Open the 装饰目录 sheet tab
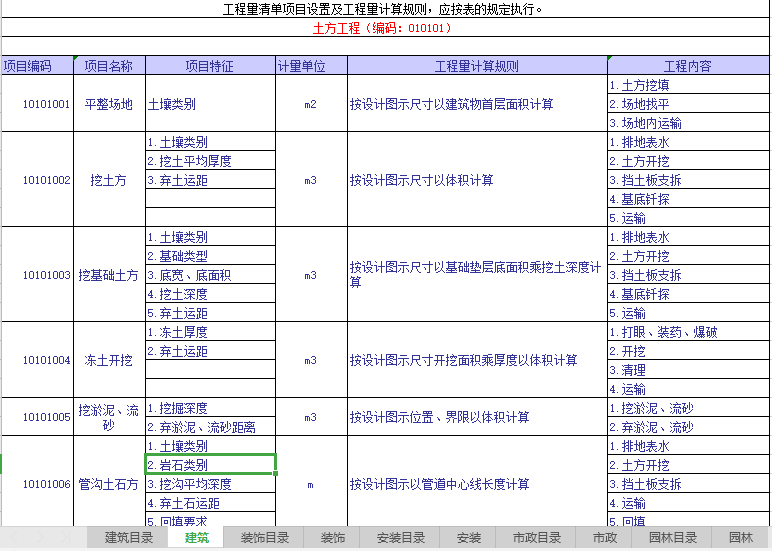Screen dimensions: 772x551 pyautogui.click(x=263, y=538)
